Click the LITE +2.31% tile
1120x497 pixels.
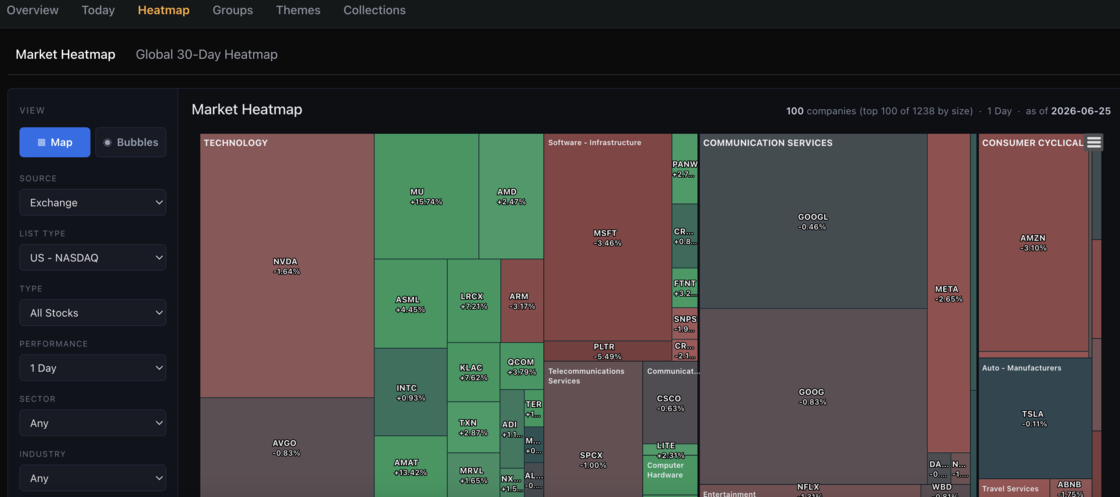click(669, 450)
